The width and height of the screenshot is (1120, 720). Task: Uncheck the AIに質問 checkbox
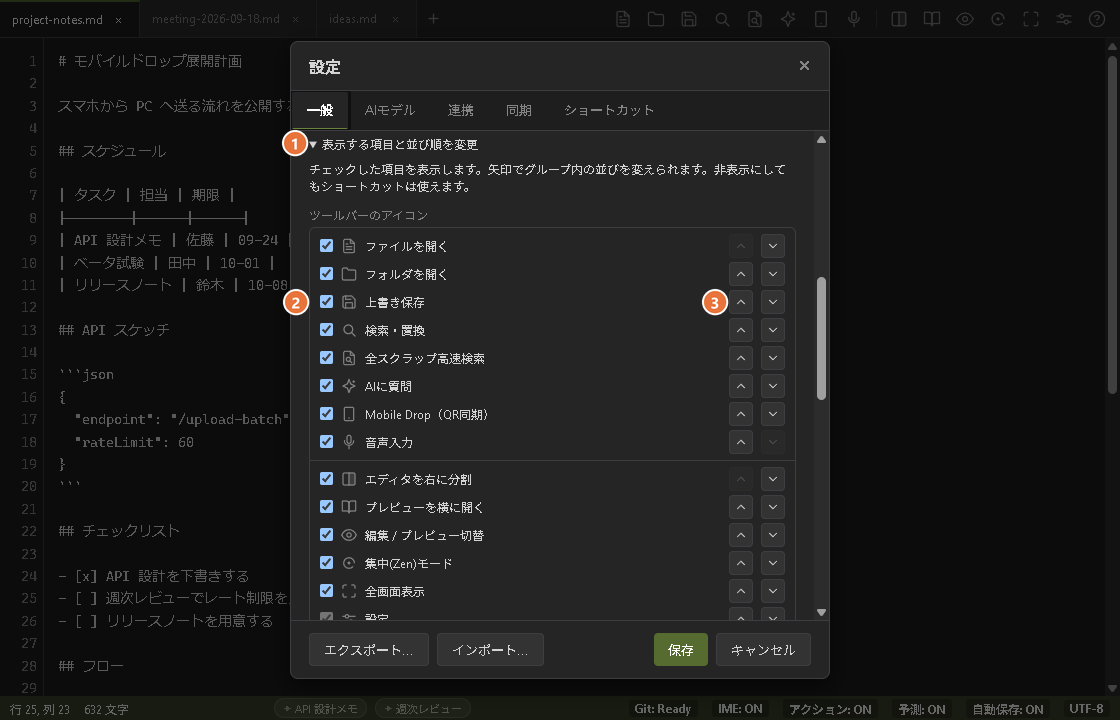pyautogui.click(x=326, y=385)
